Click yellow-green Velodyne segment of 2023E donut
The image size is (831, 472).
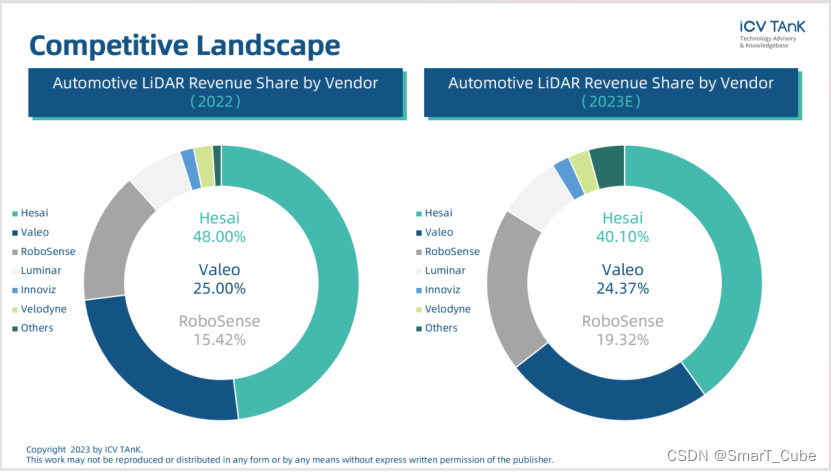584,172
